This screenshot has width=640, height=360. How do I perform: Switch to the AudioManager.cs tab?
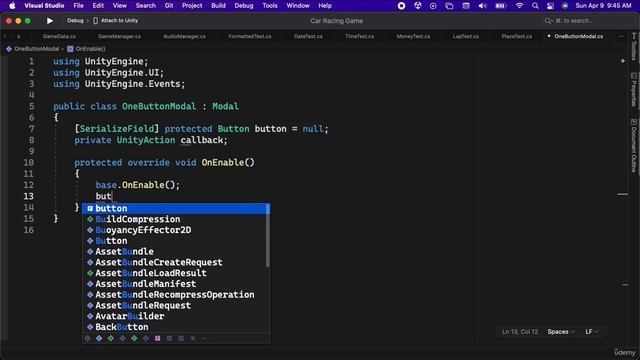coord(184,36)
